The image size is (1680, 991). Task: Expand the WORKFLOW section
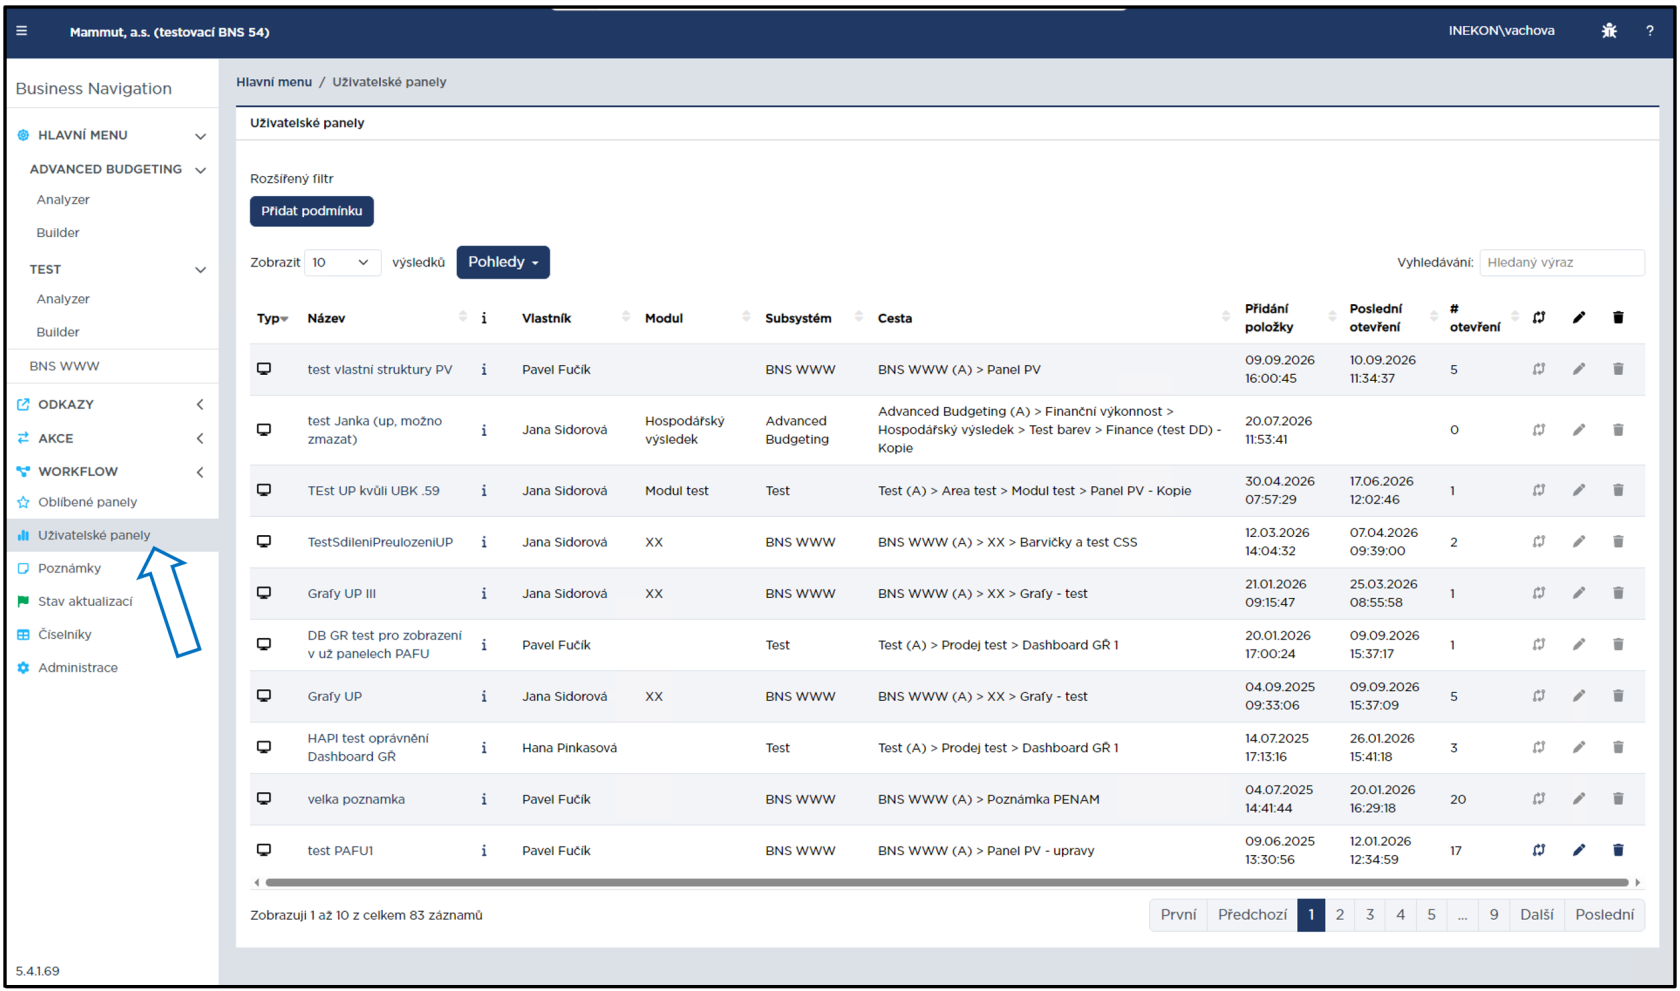[200, 472]
